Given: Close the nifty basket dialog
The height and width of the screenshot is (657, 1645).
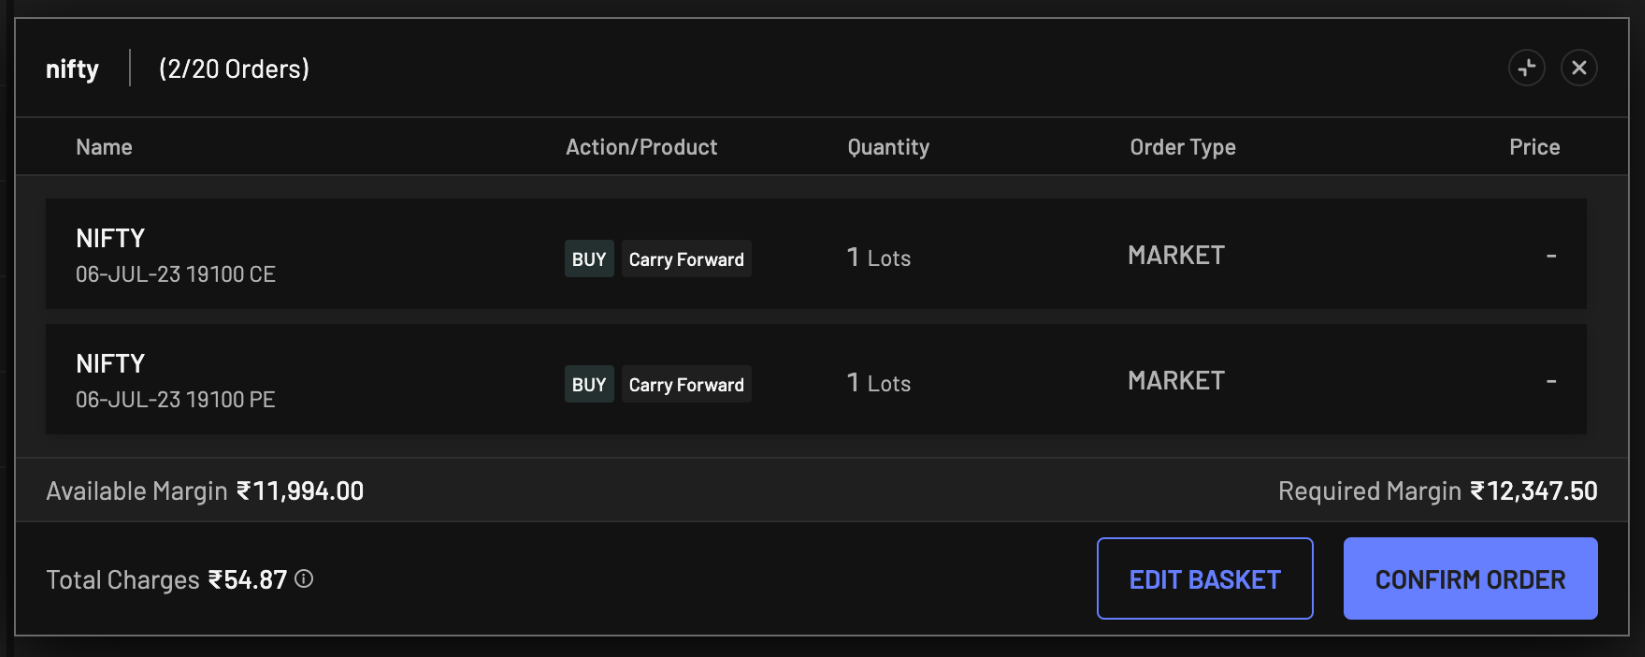Looking at the screenshot, I should click(1579, 68).
